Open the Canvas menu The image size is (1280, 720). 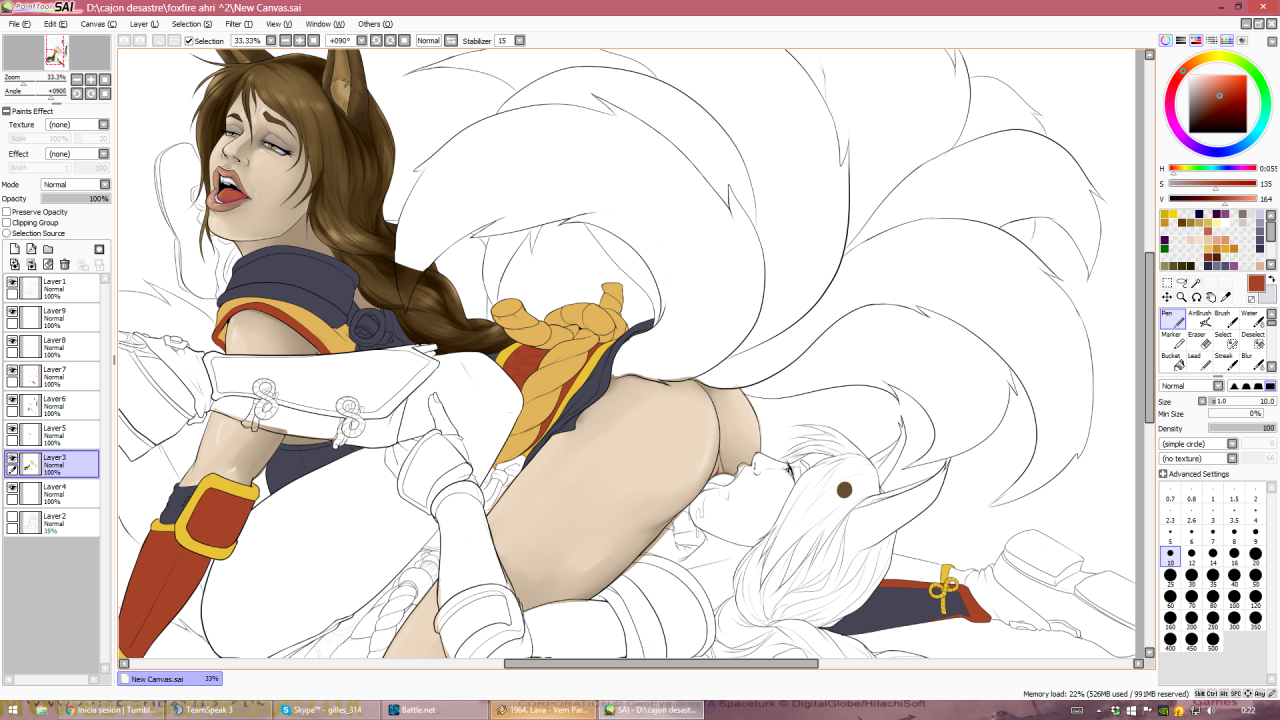point(99,24)
